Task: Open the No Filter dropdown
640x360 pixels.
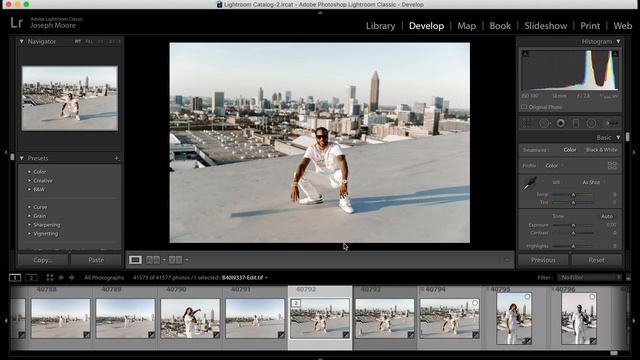Action: pos(590,278)
